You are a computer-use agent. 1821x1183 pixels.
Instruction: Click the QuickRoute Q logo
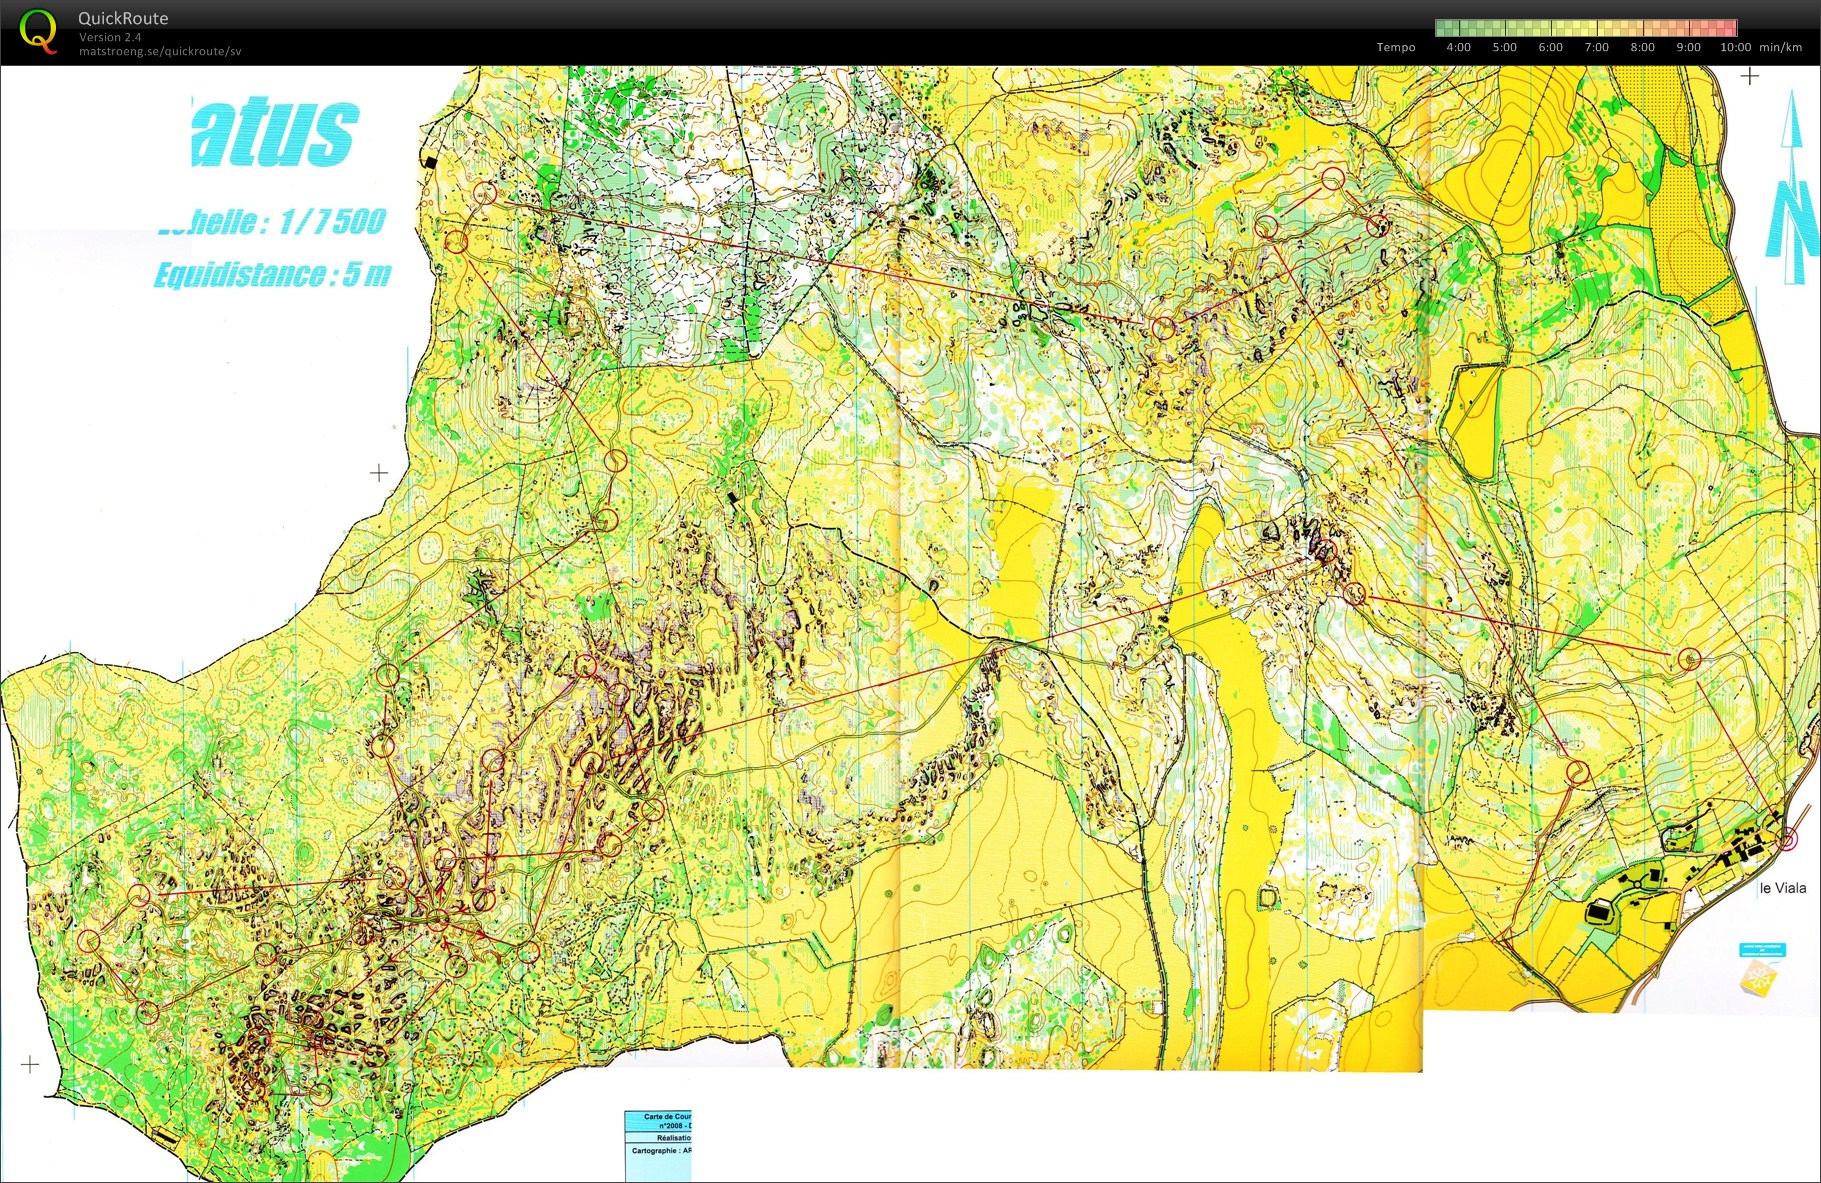click(x=38, y=31)
